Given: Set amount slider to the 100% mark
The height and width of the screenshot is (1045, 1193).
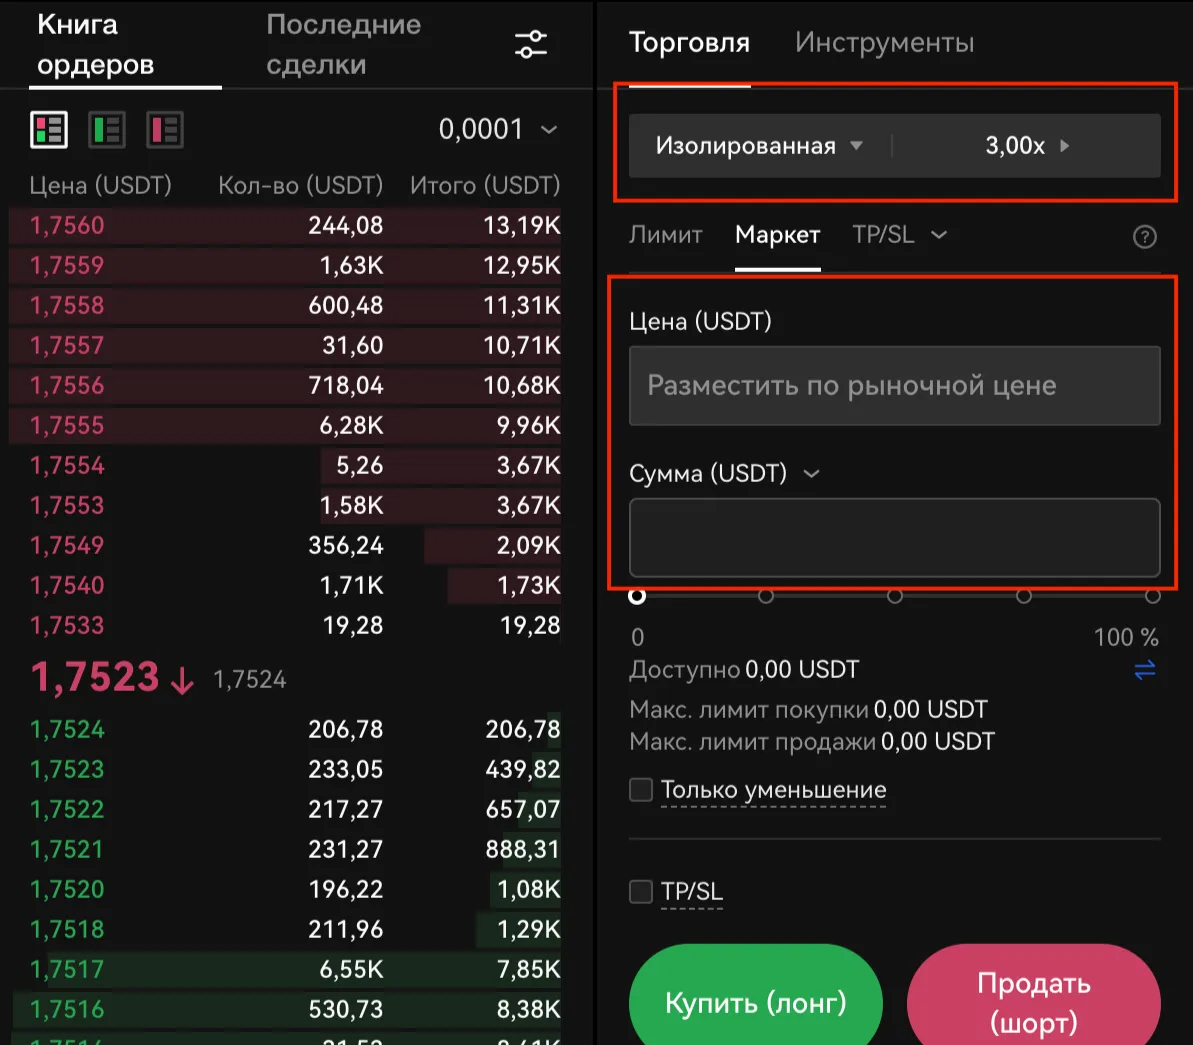Looking at the screenshot, I should (x=1153, y=596).
